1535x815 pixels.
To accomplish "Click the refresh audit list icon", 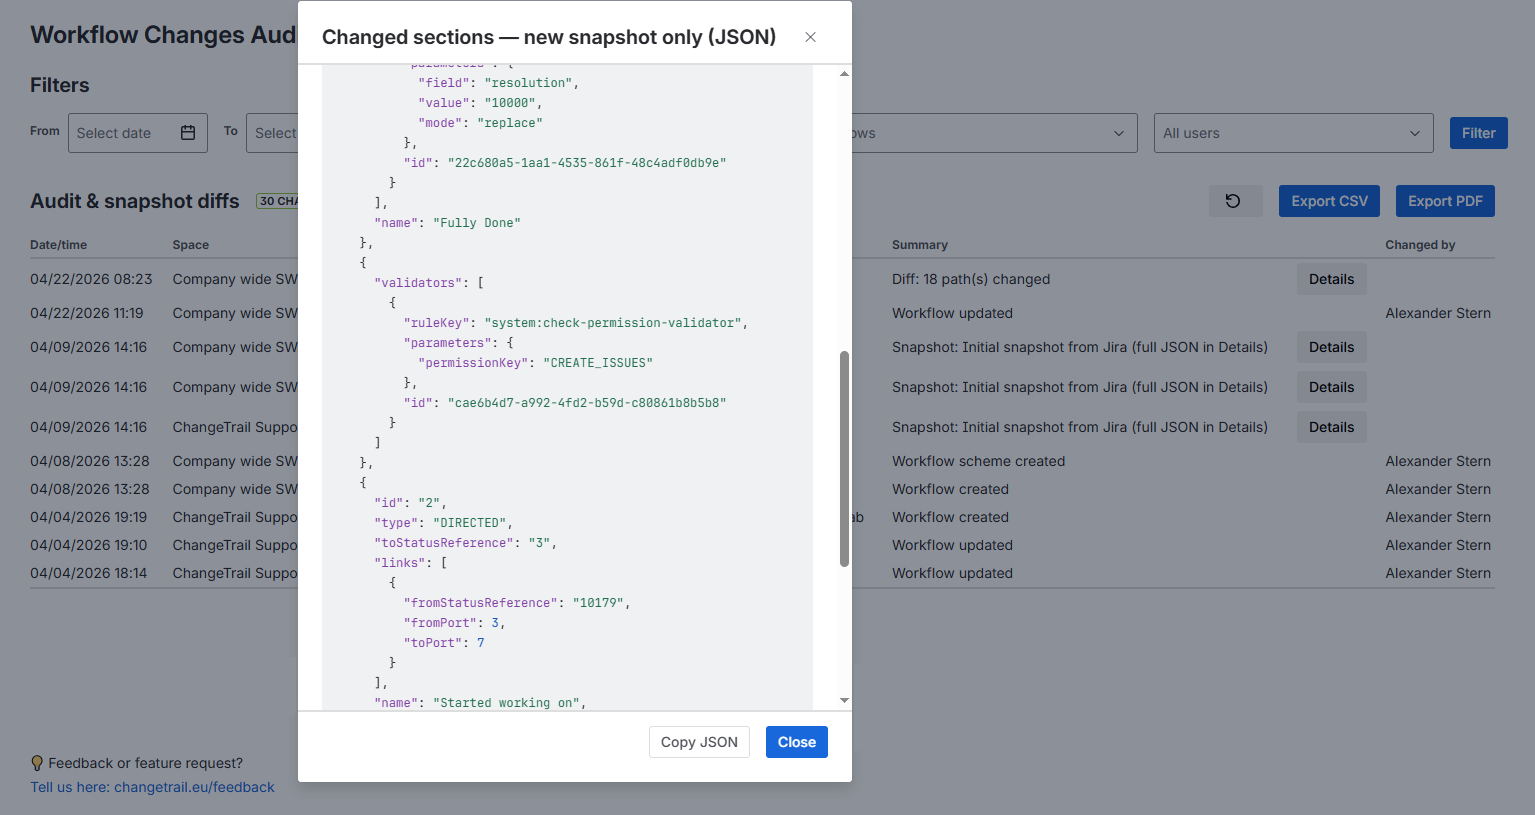I will [1235, 201].
